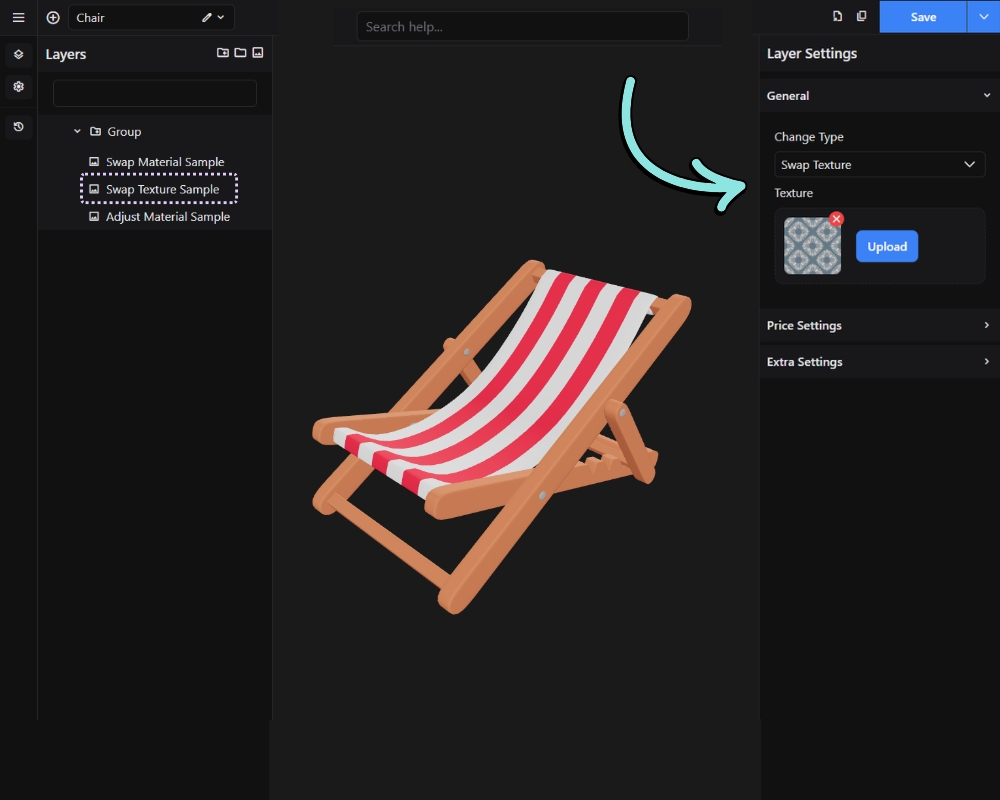Open the history sidebar icon
This screenshot has height=800, width=1000.
click(18, 126)
